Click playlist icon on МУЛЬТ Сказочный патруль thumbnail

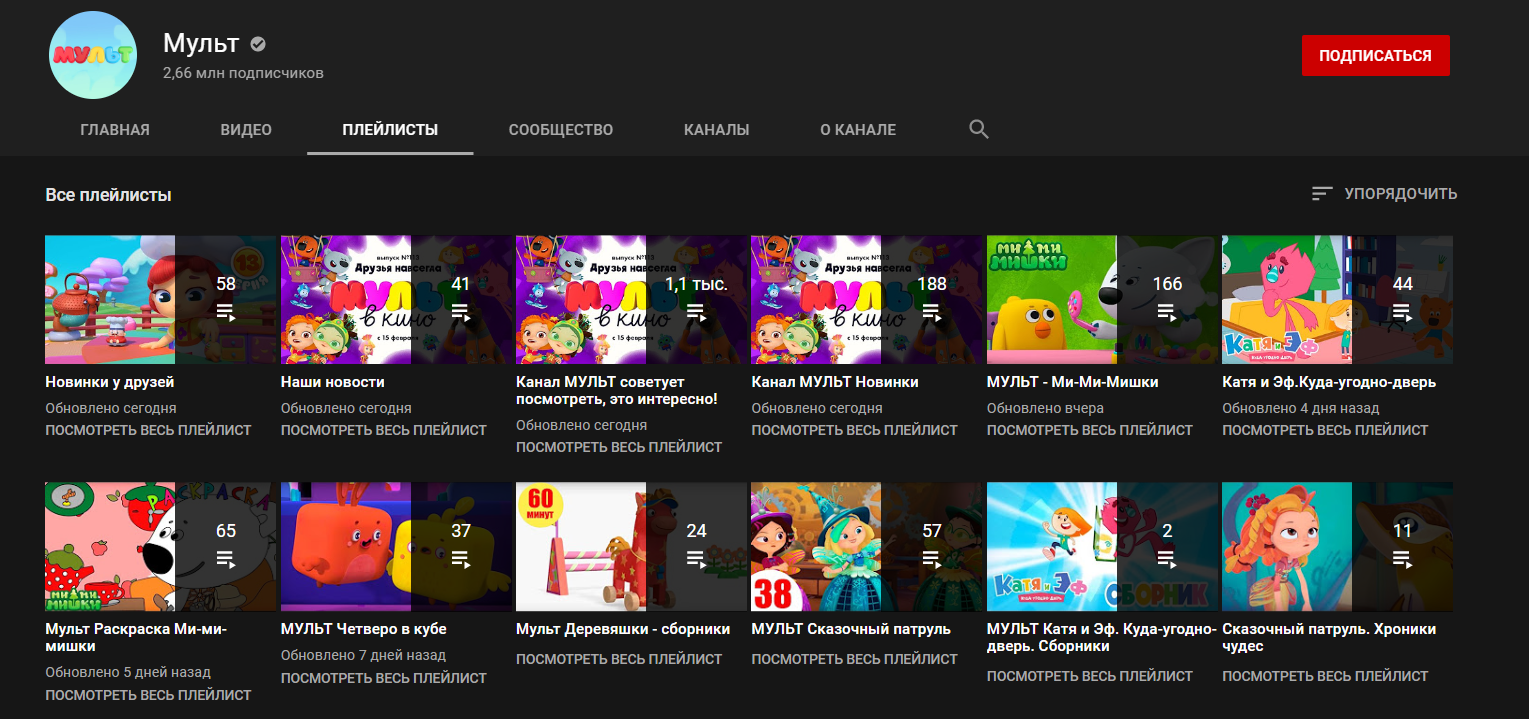931,558
